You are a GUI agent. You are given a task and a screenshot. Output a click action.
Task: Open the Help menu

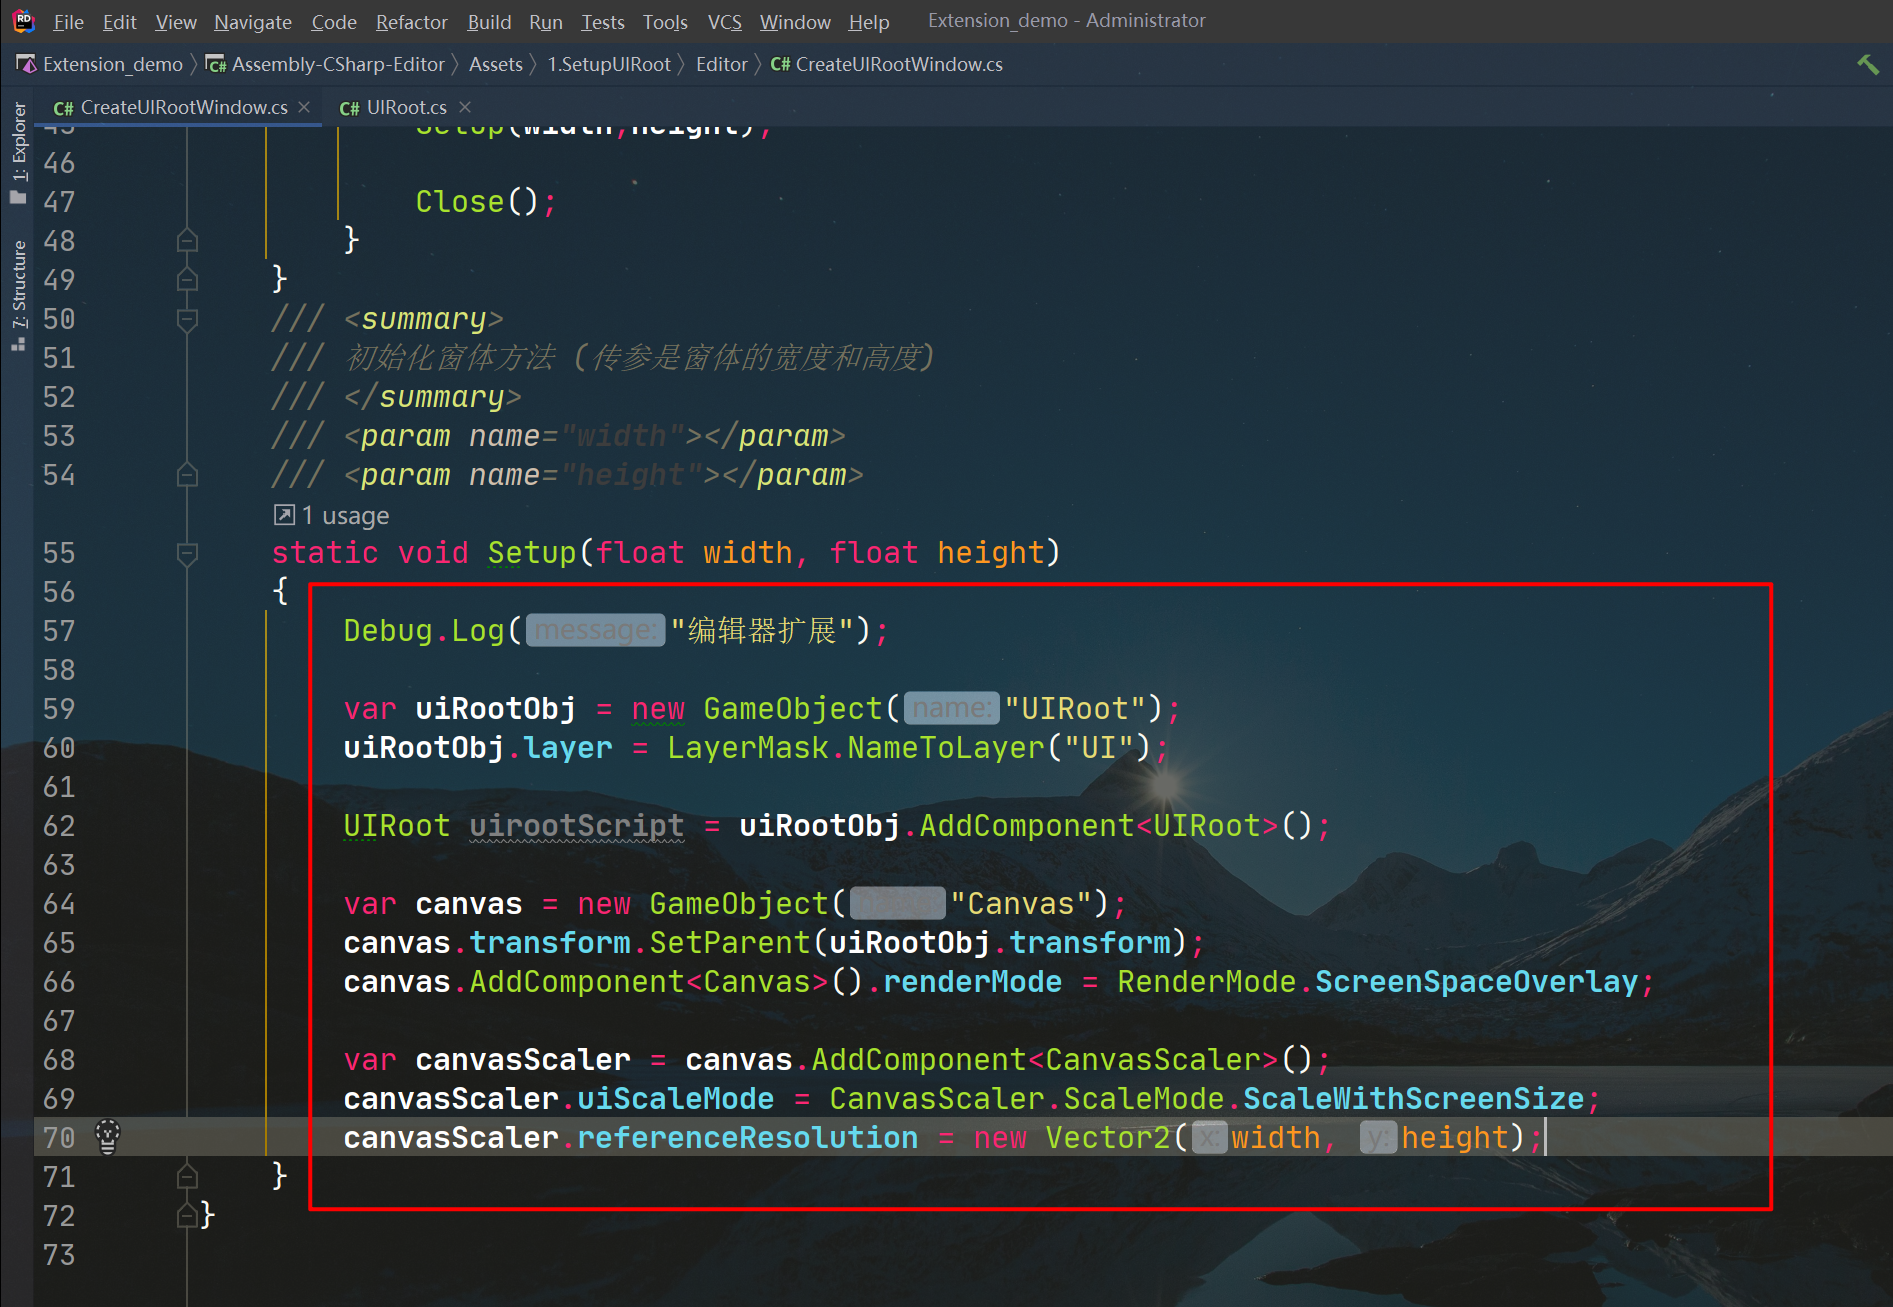pyautogui.click(x=869, y=21)
